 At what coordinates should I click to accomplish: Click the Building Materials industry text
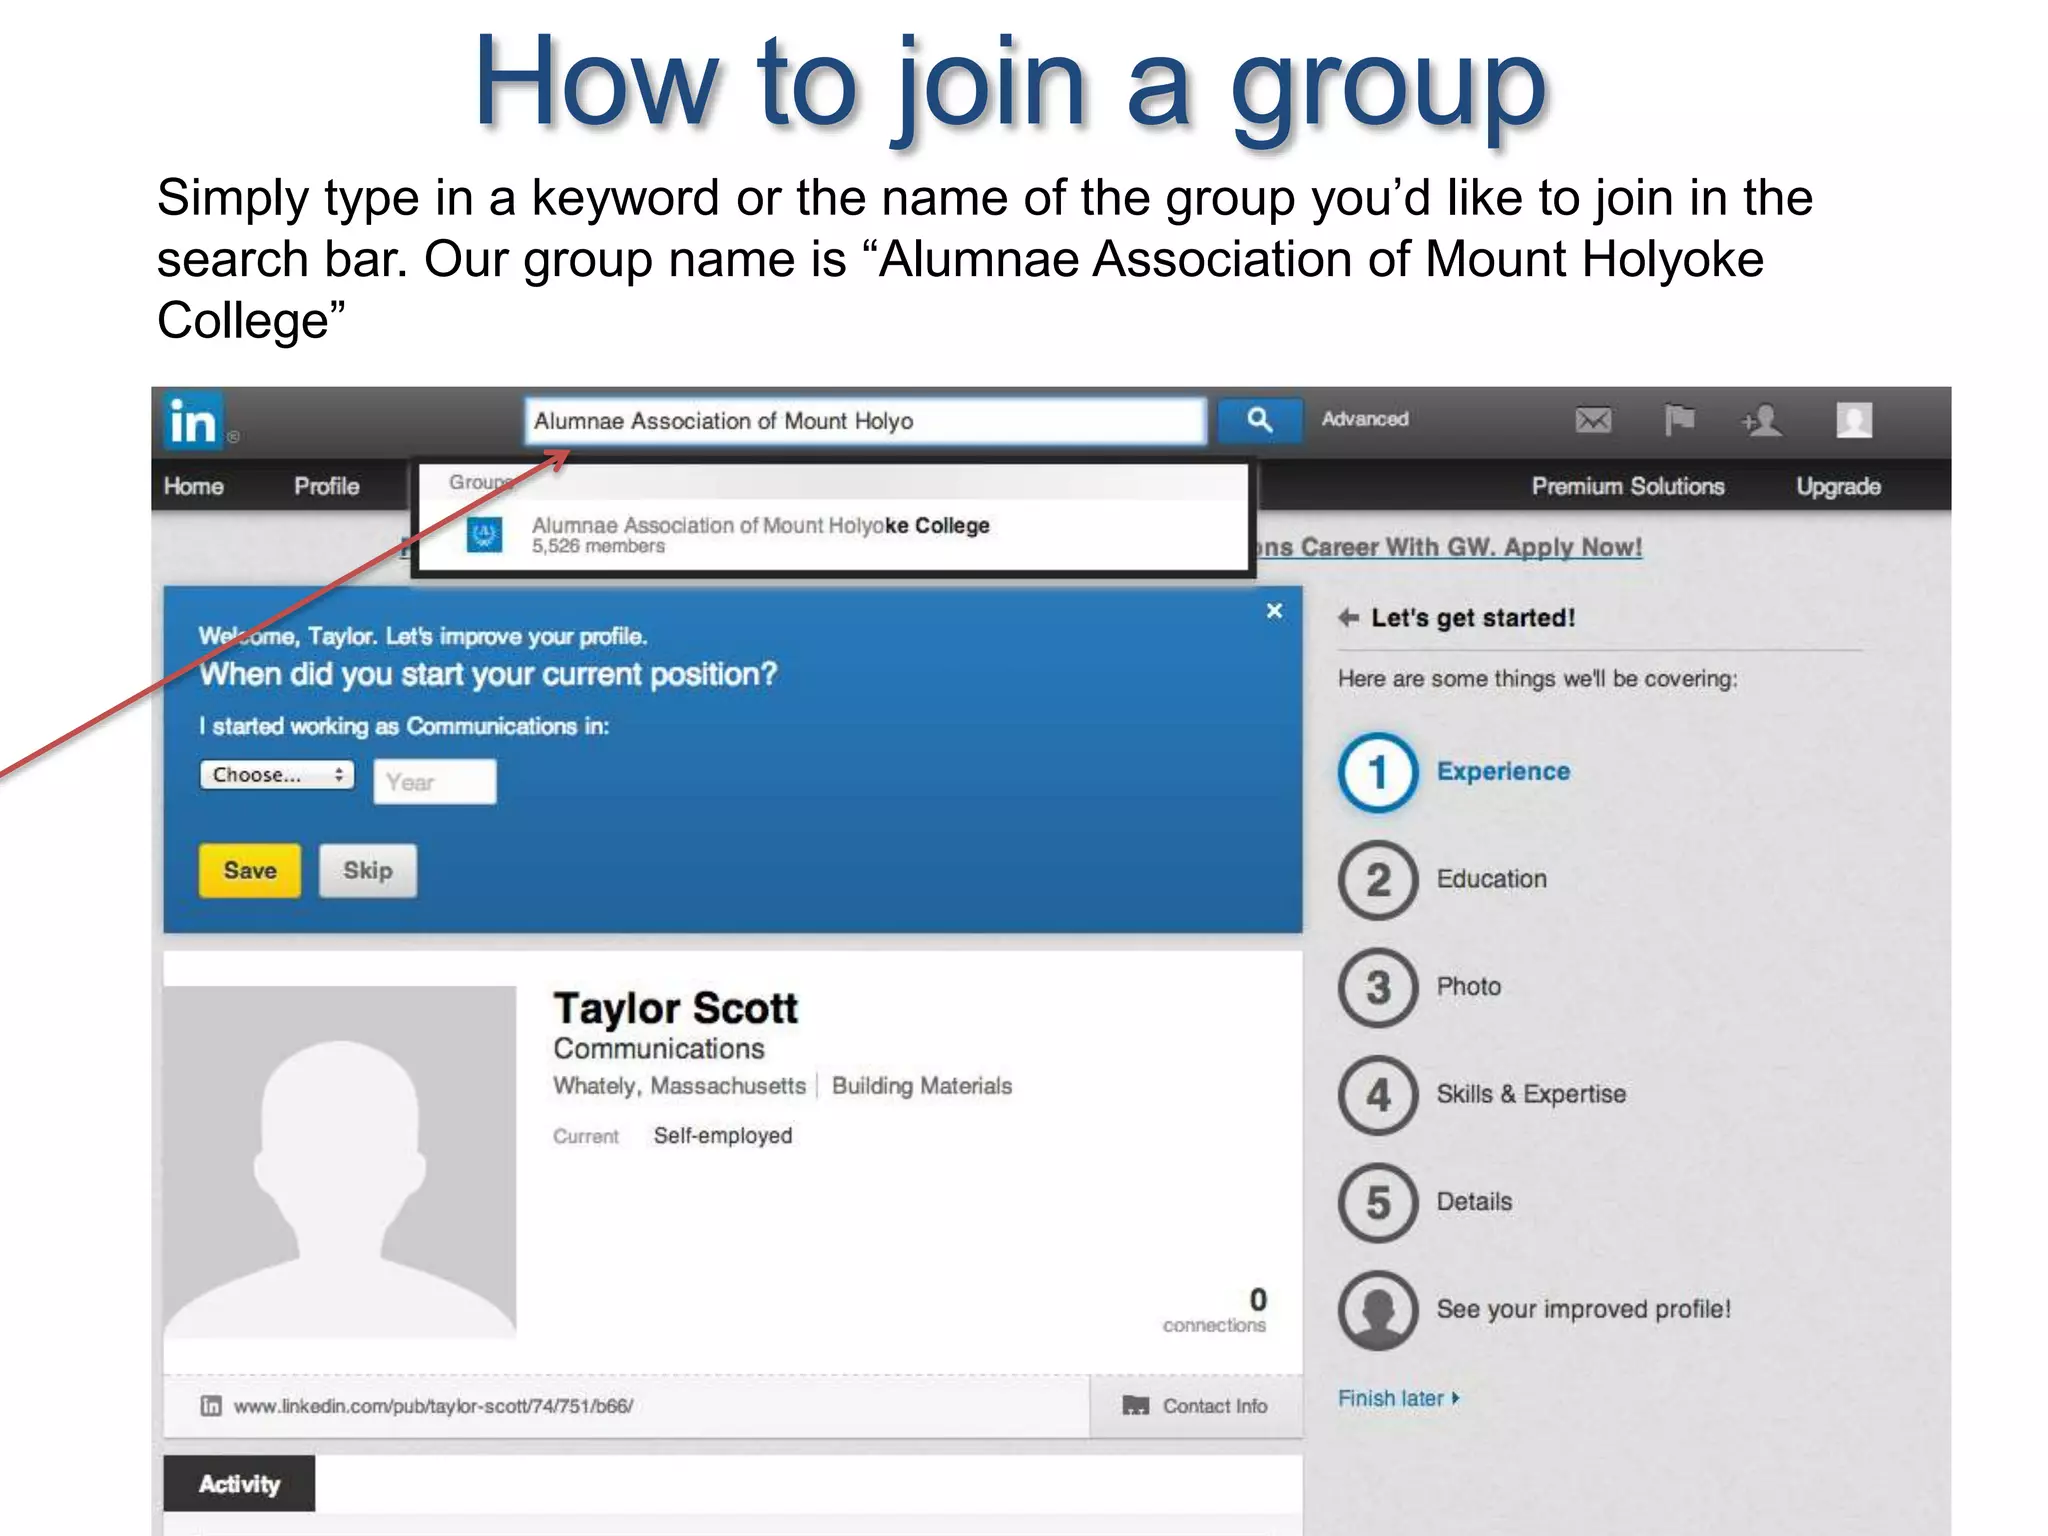tap(922, 1086)
